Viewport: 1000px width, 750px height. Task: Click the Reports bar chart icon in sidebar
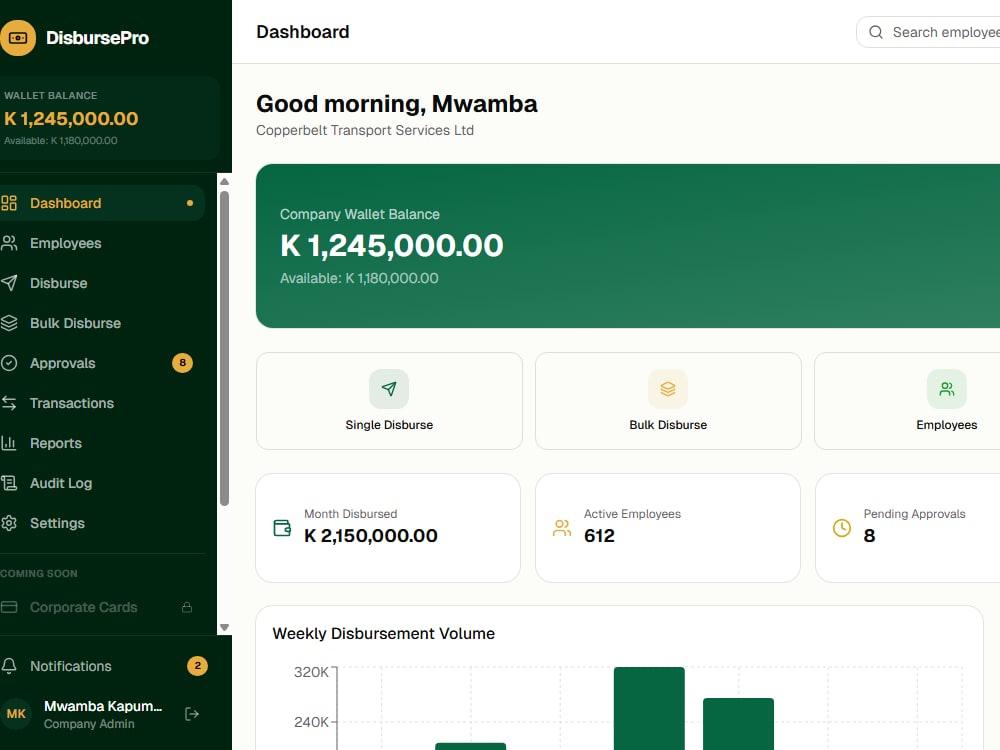[x=9, y=443]
